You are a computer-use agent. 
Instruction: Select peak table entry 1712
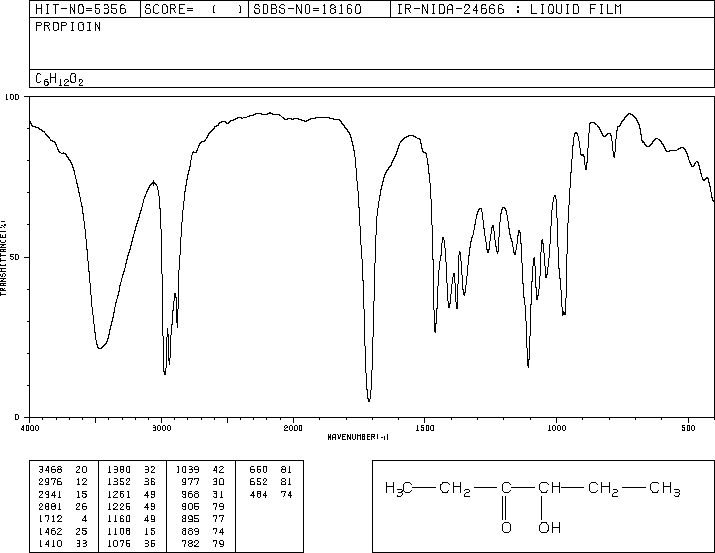pyautogui.click(x=50, y=519)
